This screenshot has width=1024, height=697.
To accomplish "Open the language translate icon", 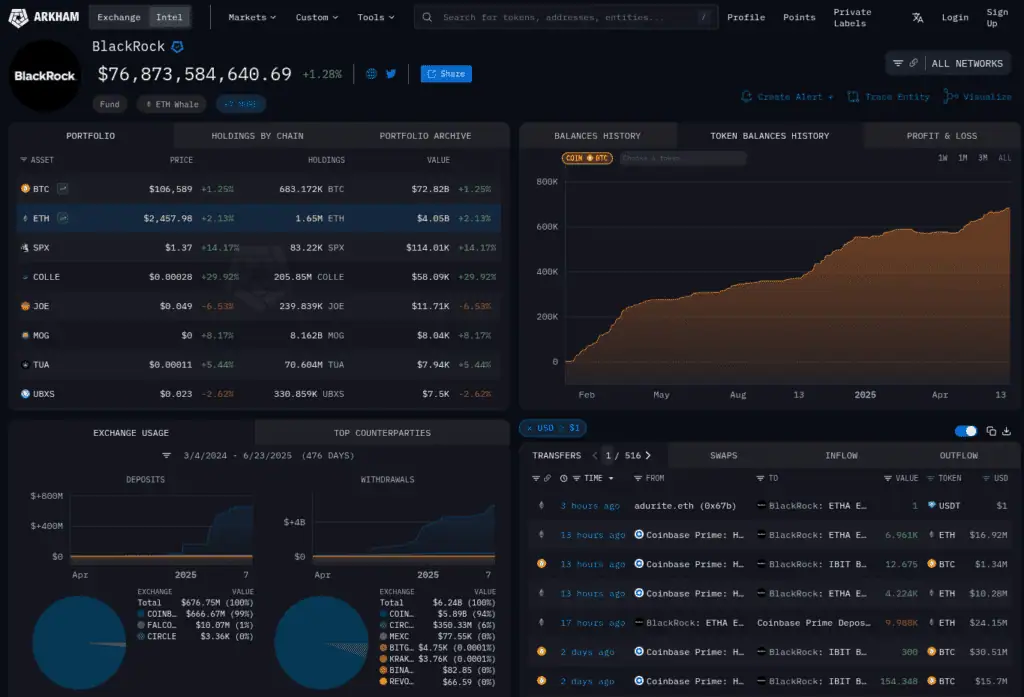I will (x=918, y=18).
